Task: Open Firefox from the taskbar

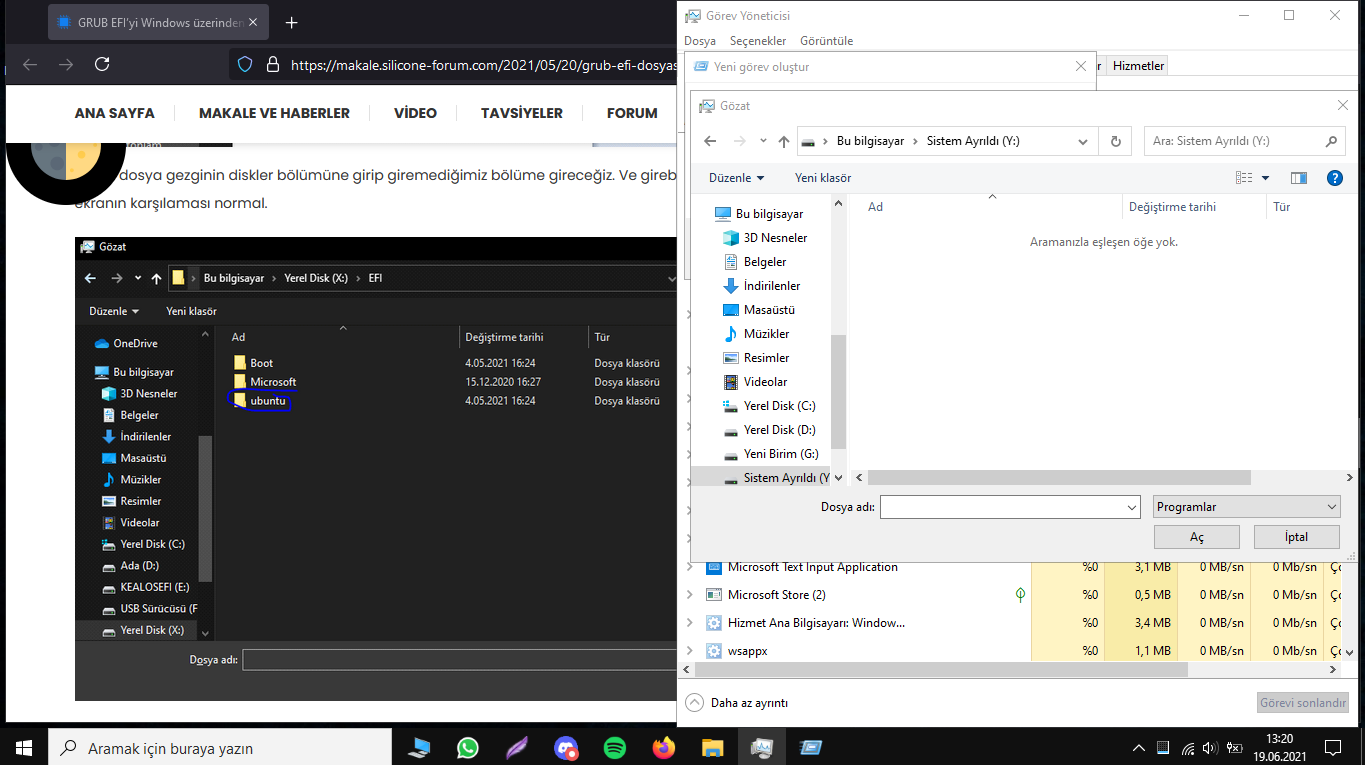Action: pos(663,747)
